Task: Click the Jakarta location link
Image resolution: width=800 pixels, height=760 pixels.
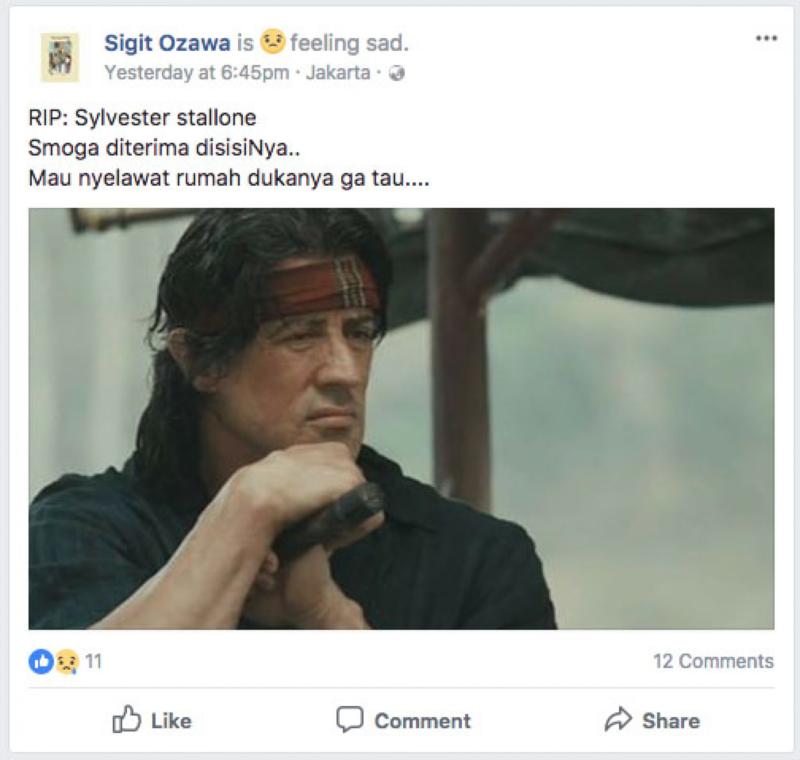Action: click(x=338, y=73)
